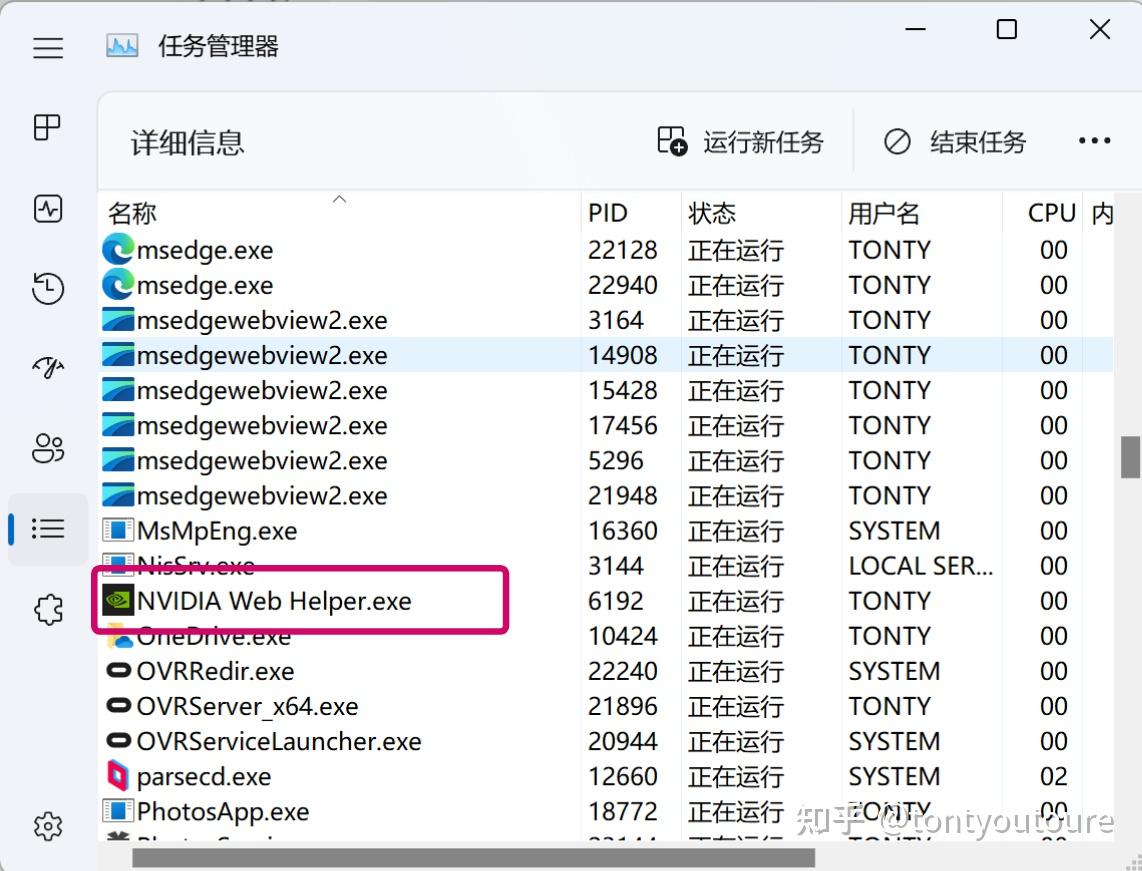Click the MsMpEng.exe process icon
Viewport: 1142px width, 871px height.
point(118,530)
